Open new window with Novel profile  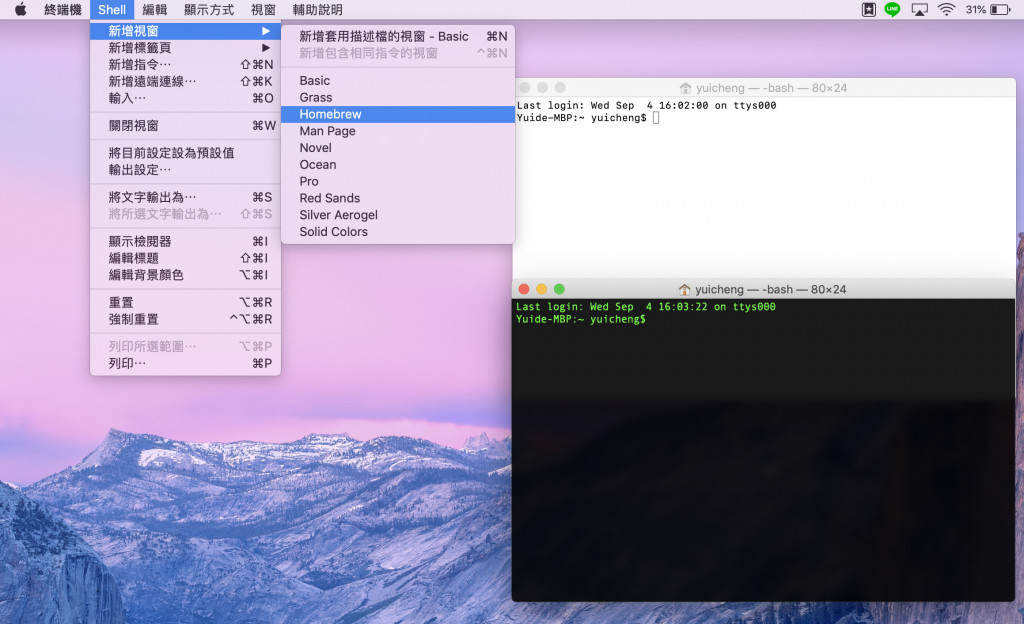click(x=398, y=148)
